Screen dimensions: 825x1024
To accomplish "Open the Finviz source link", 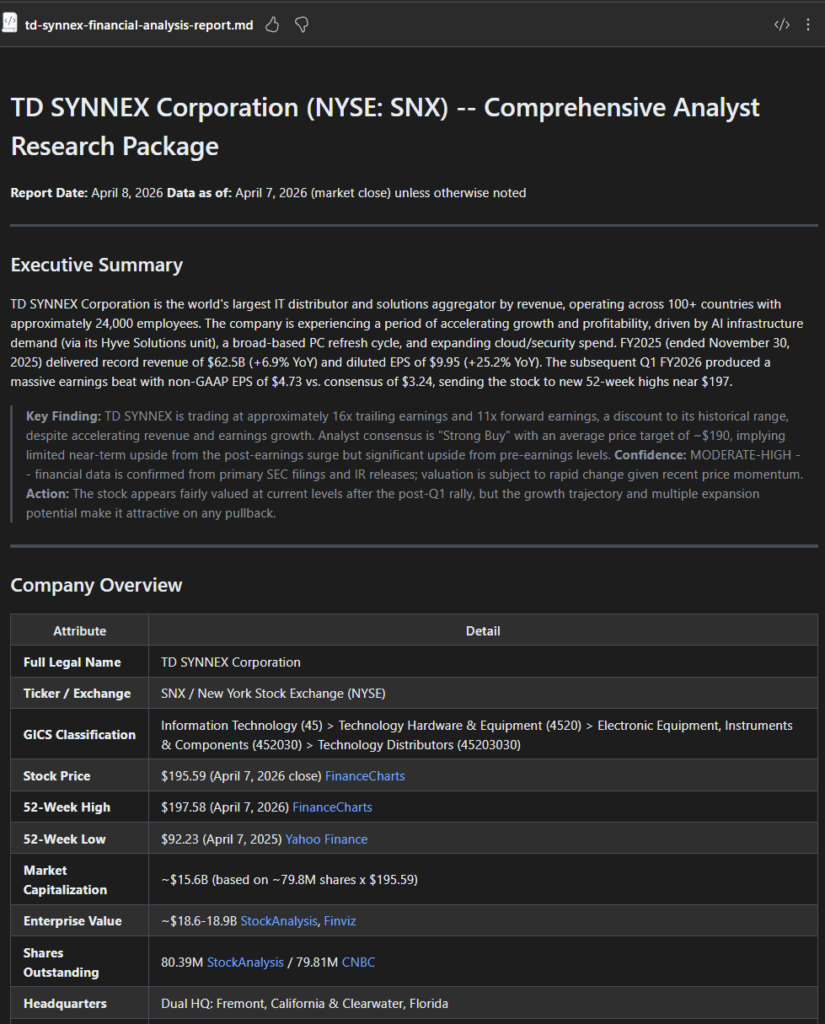I will click(x=340, y=921).
